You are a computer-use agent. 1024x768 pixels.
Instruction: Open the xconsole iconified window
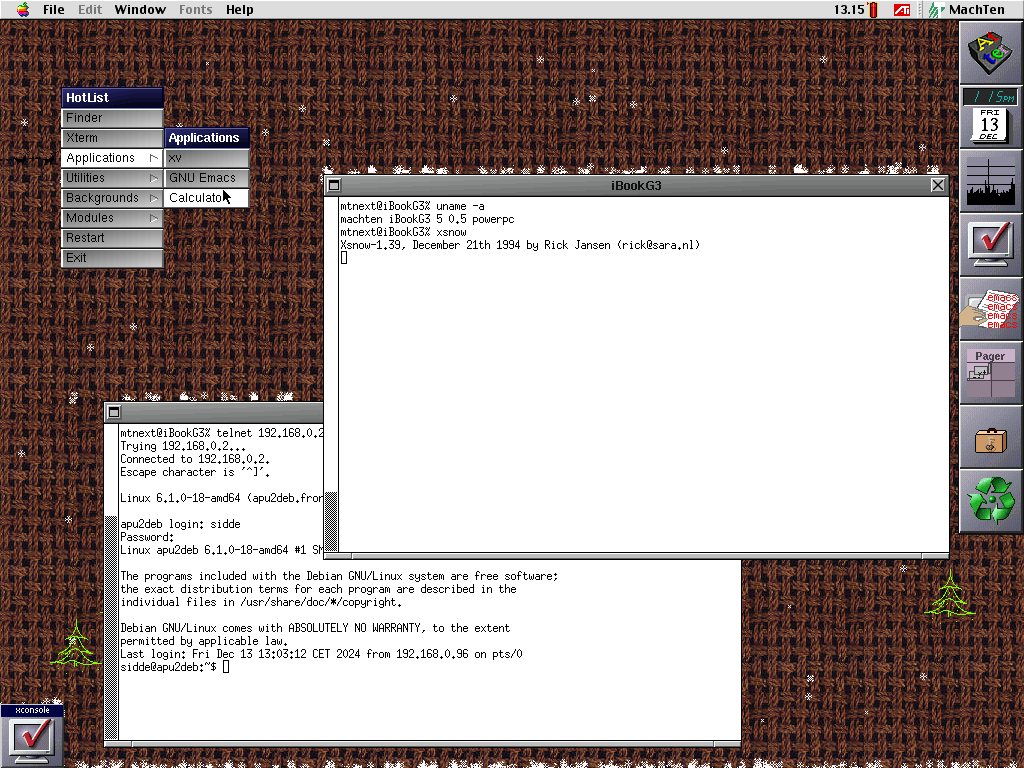coord(31,735)
